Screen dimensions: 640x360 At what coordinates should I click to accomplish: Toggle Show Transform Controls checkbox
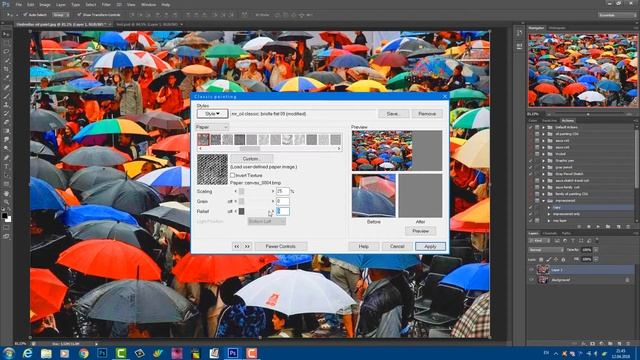pyautogui.click(x=79, y=15)
